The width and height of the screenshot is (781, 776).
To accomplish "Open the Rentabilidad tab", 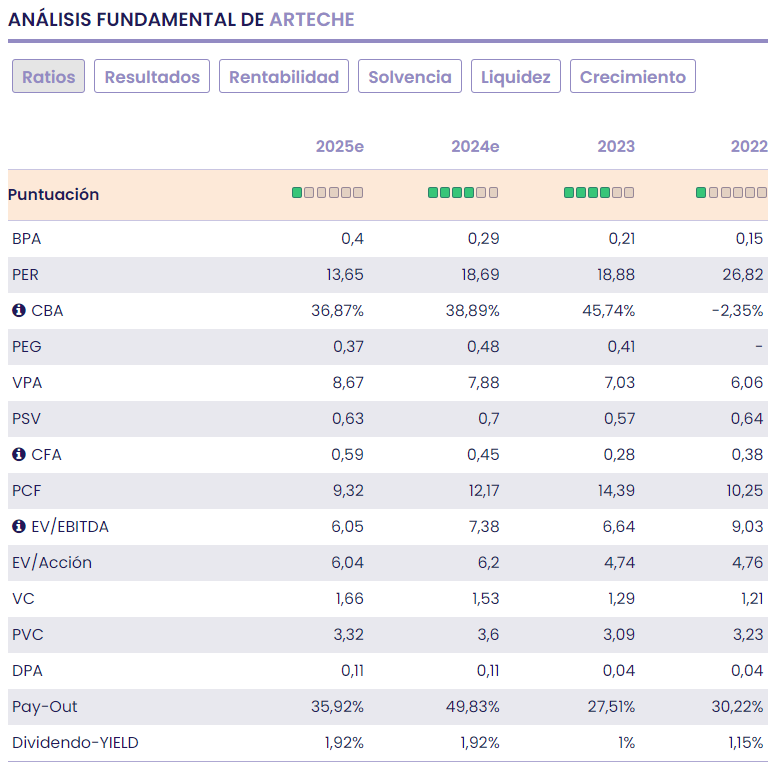I will click(x=284, y=77).
